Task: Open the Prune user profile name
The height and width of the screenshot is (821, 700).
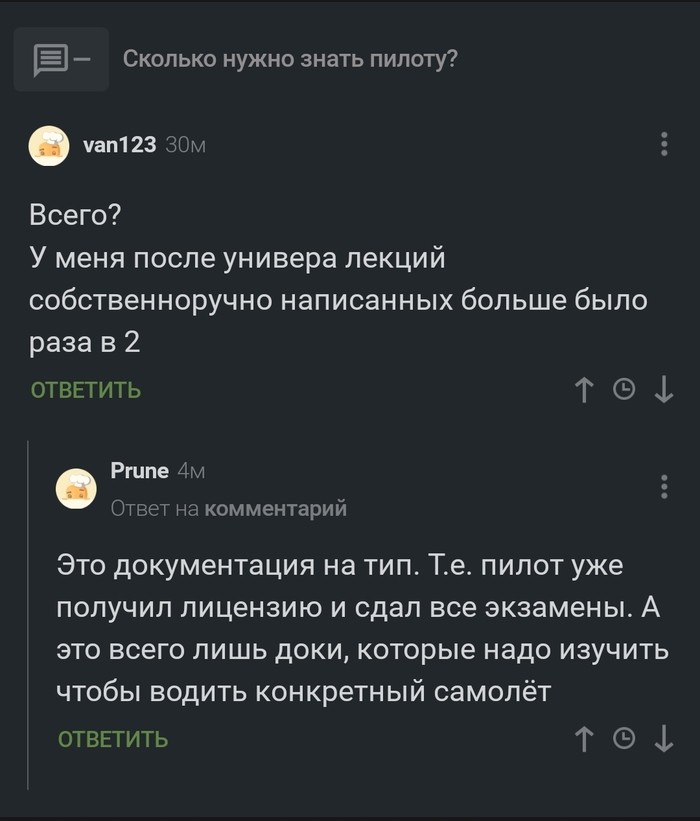Action: tap(139, 471)
